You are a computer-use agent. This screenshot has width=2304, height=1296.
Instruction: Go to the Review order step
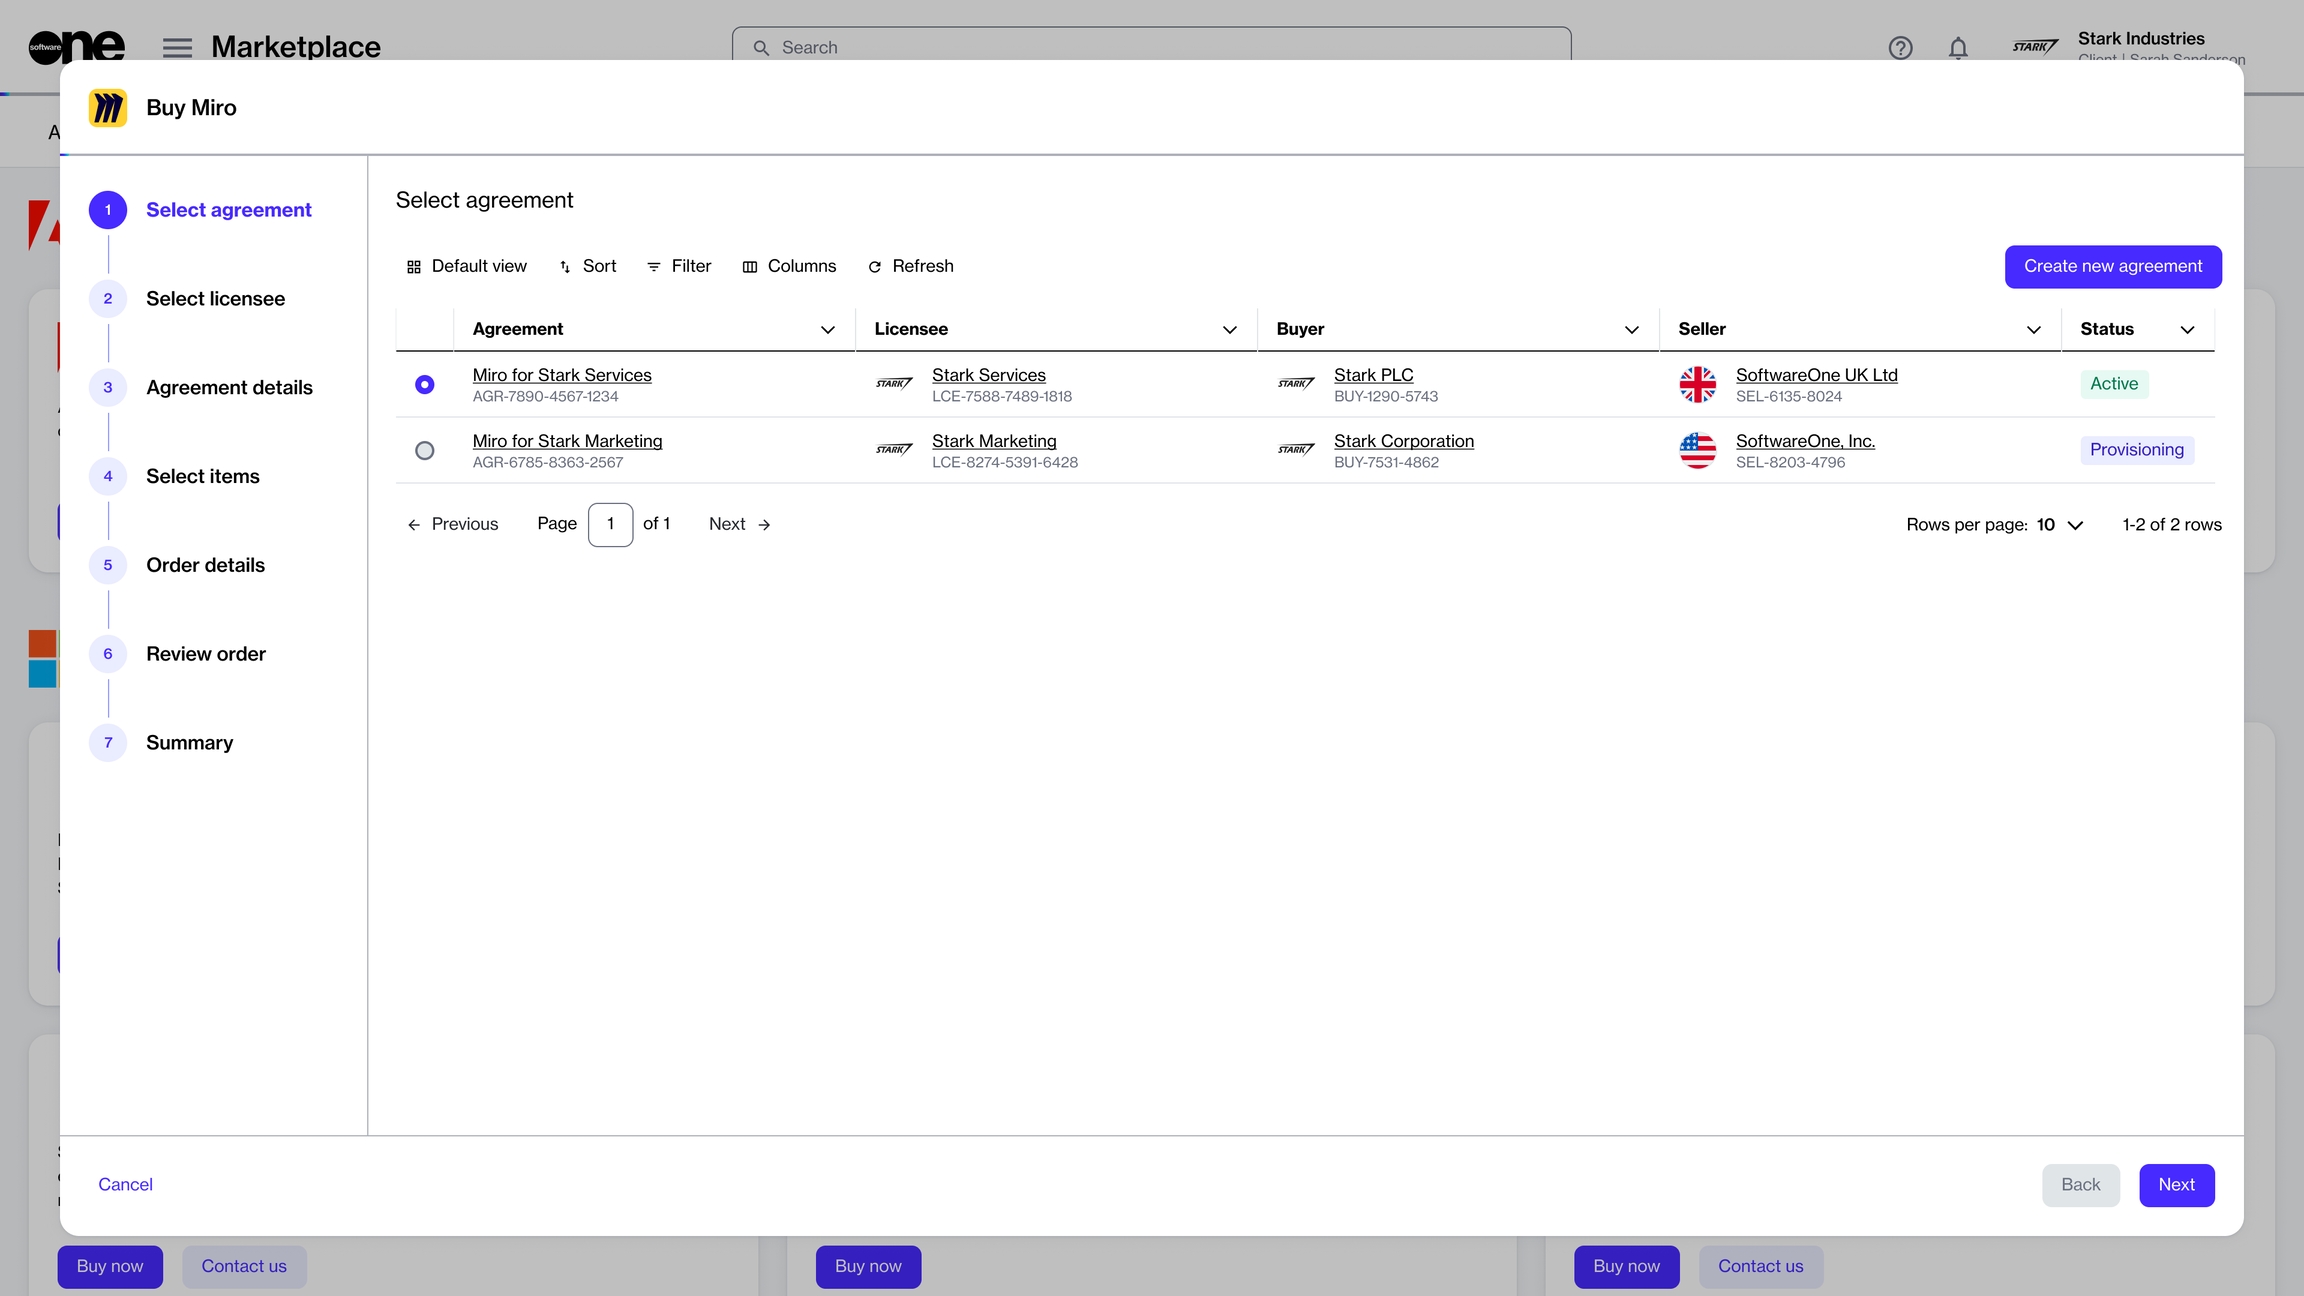pos(206,654)
